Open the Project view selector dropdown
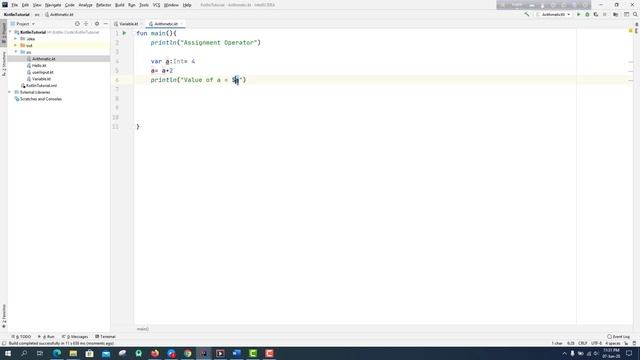This screenshot has height=360, width=640. click(23, 24)
